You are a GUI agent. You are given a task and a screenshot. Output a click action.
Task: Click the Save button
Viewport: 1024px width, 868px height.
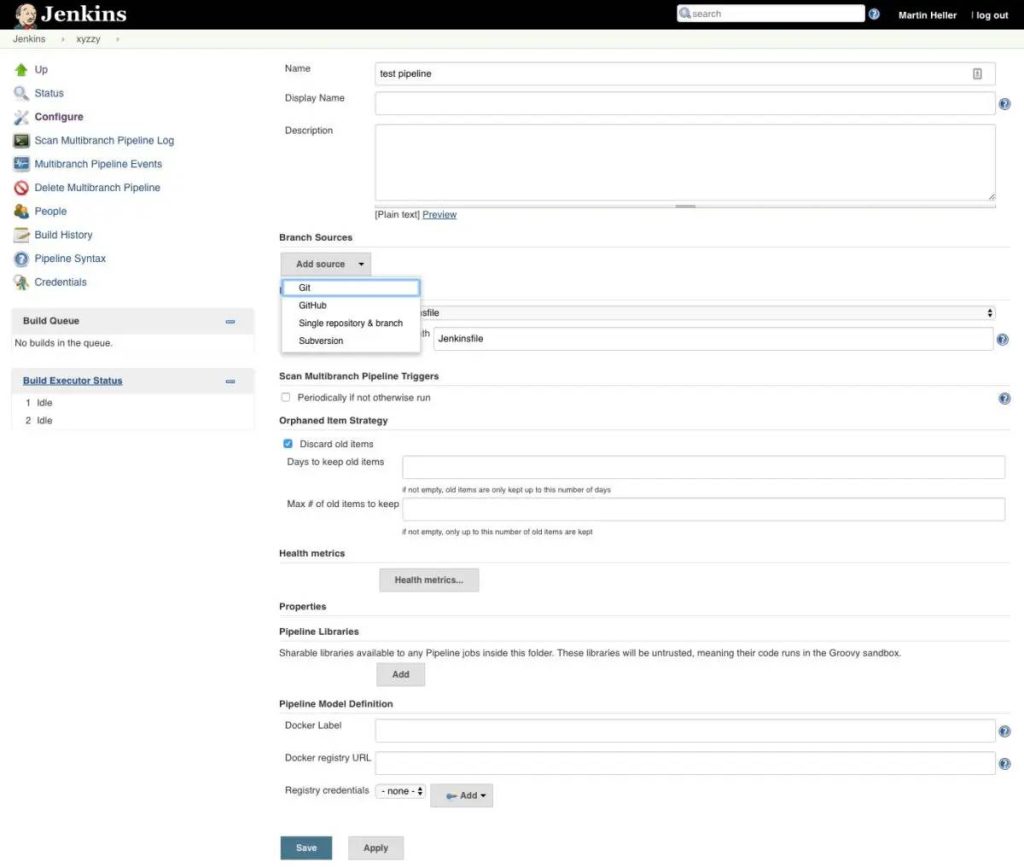coord(305,847)
